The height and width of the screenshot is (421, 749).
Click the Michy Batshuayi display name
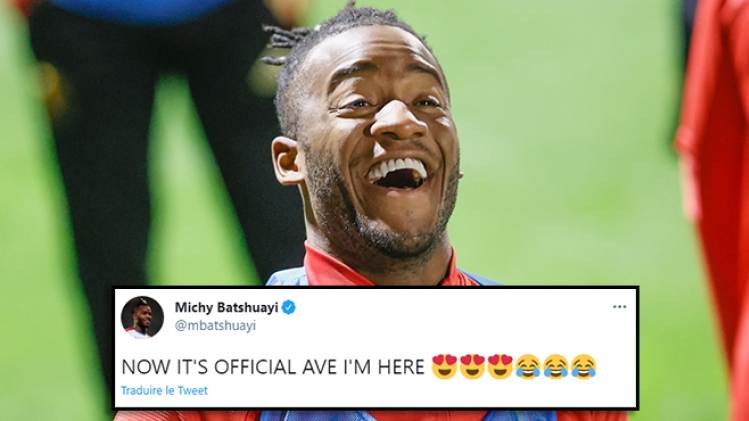tap(226, 307)
